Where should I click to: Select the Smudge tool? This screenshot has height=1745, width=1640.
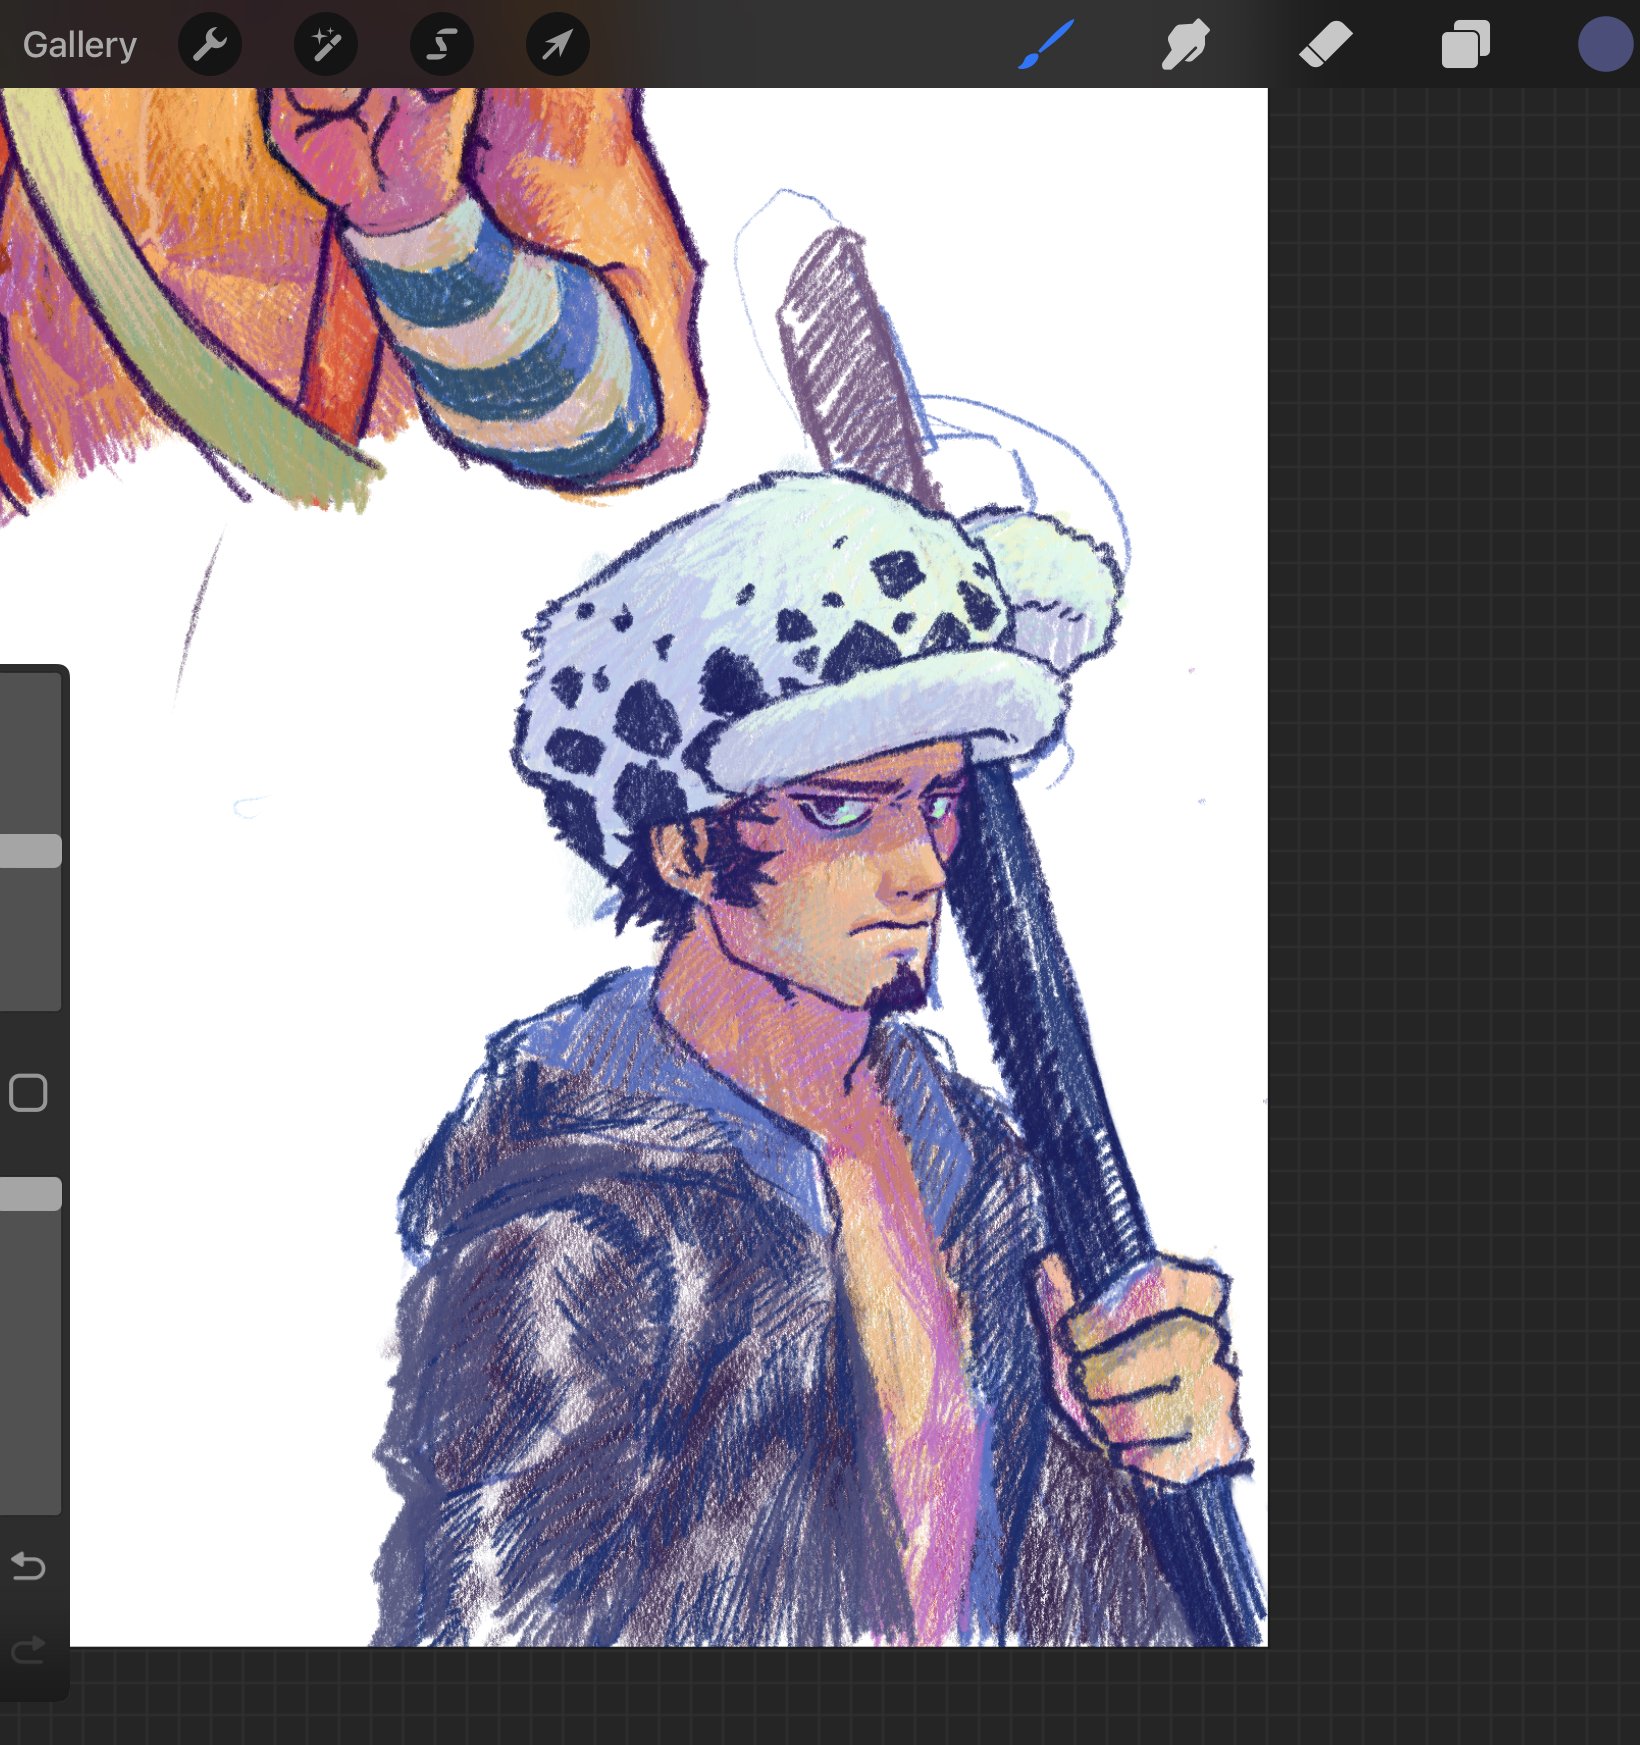point(1186,45)
